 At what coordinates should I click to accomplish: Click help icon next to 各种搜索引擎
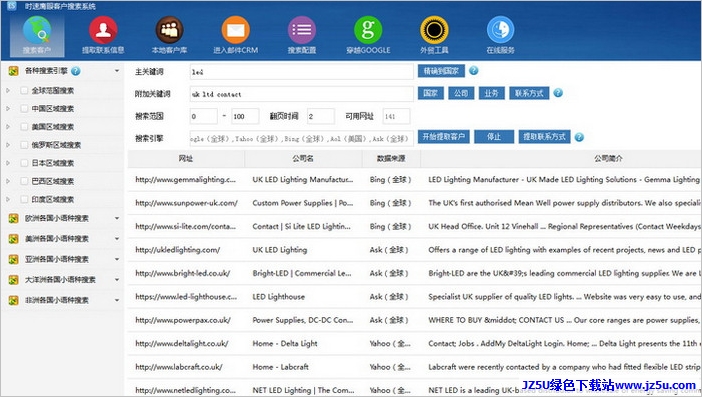coord(76,71)
